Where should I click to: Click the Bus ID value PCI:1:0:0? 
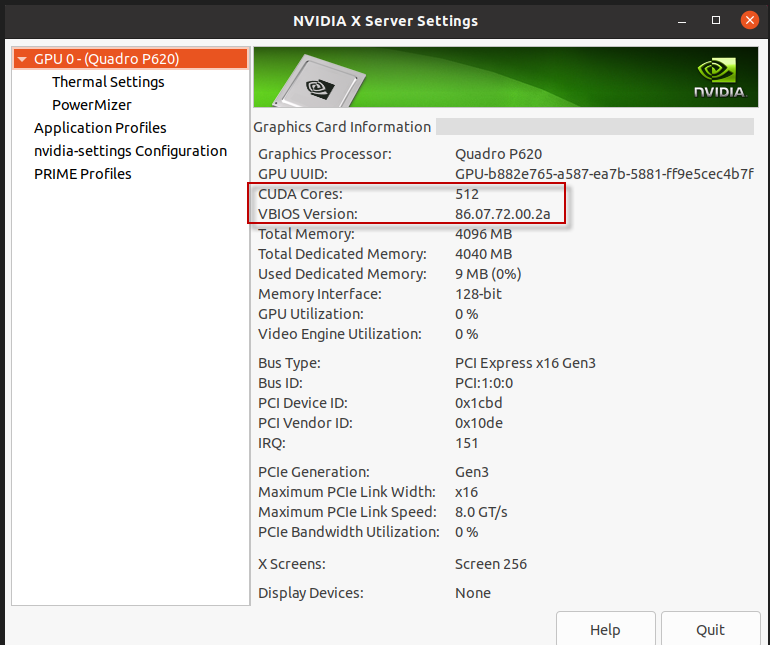coord(484,383)
